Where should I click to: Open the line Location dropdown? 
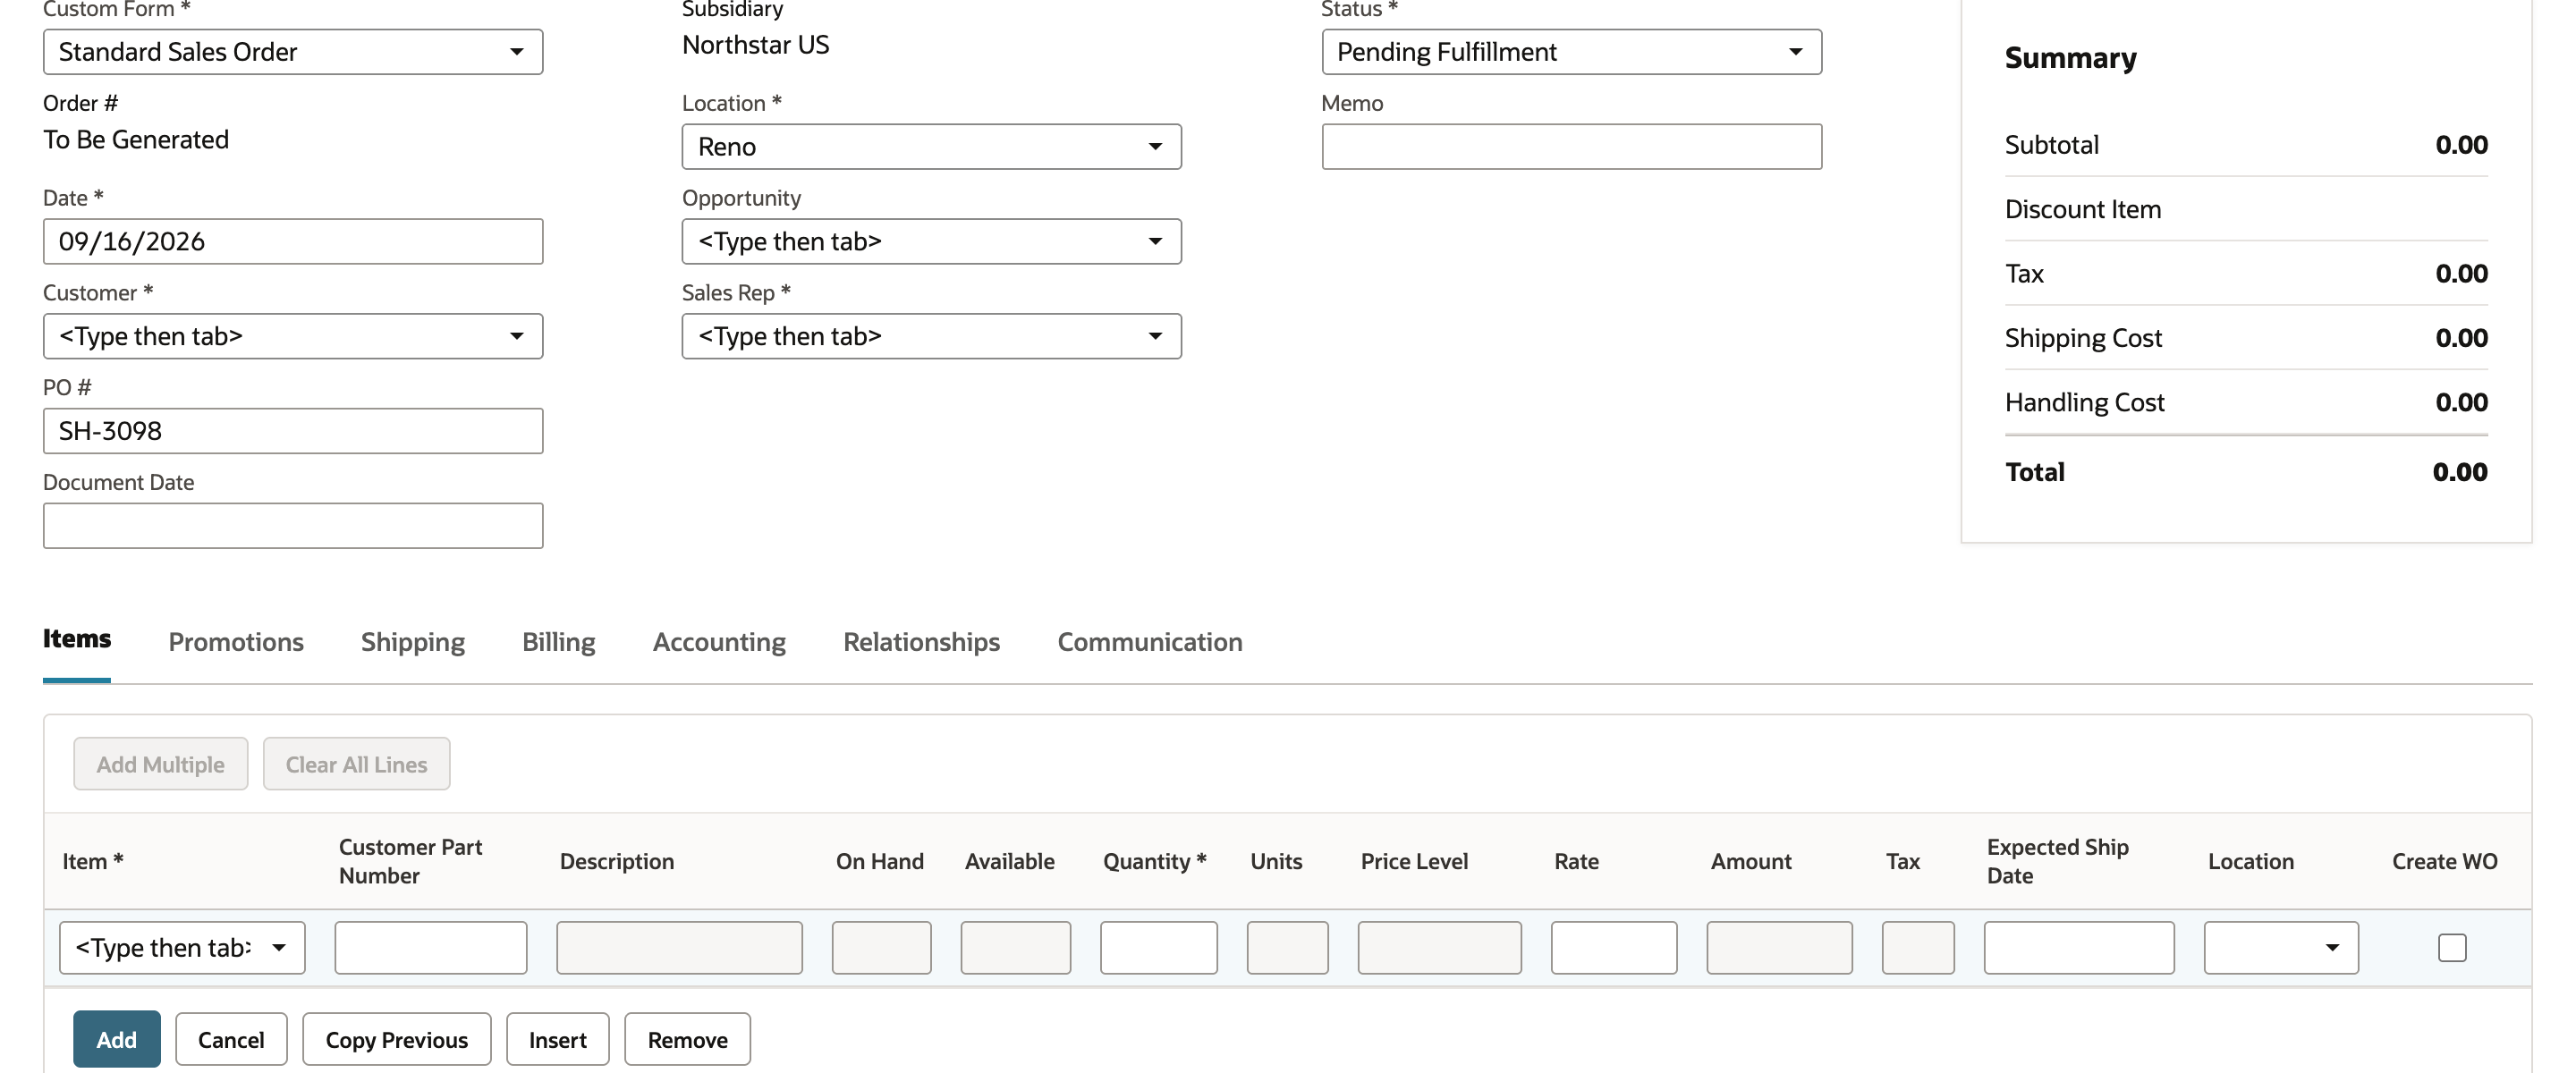2281,948
